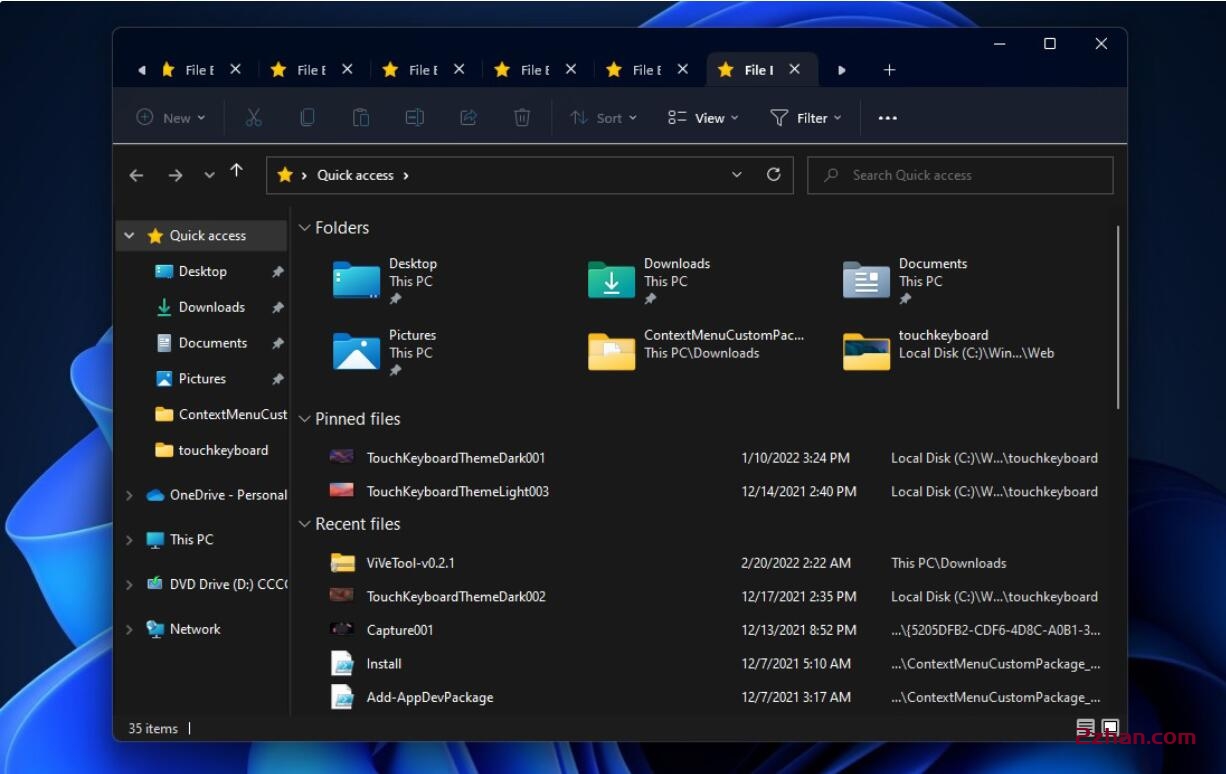Click the New button
Viewport: 1226px width, 774px height.
pos(169,117)
